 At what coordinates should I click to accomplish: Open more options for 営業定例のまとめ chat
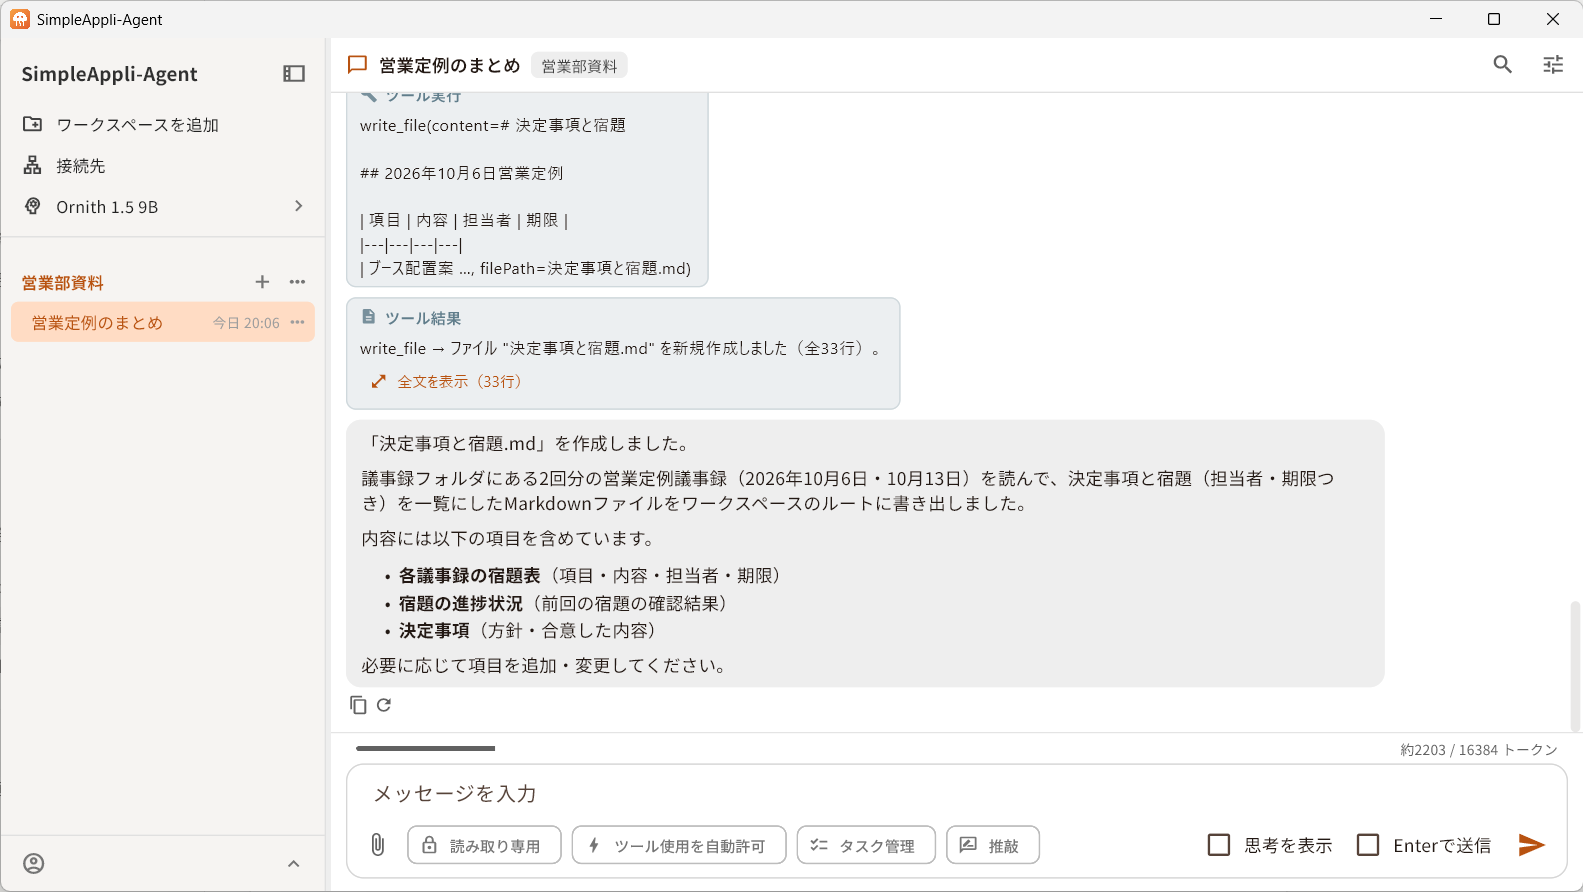[x=297, y=322]
